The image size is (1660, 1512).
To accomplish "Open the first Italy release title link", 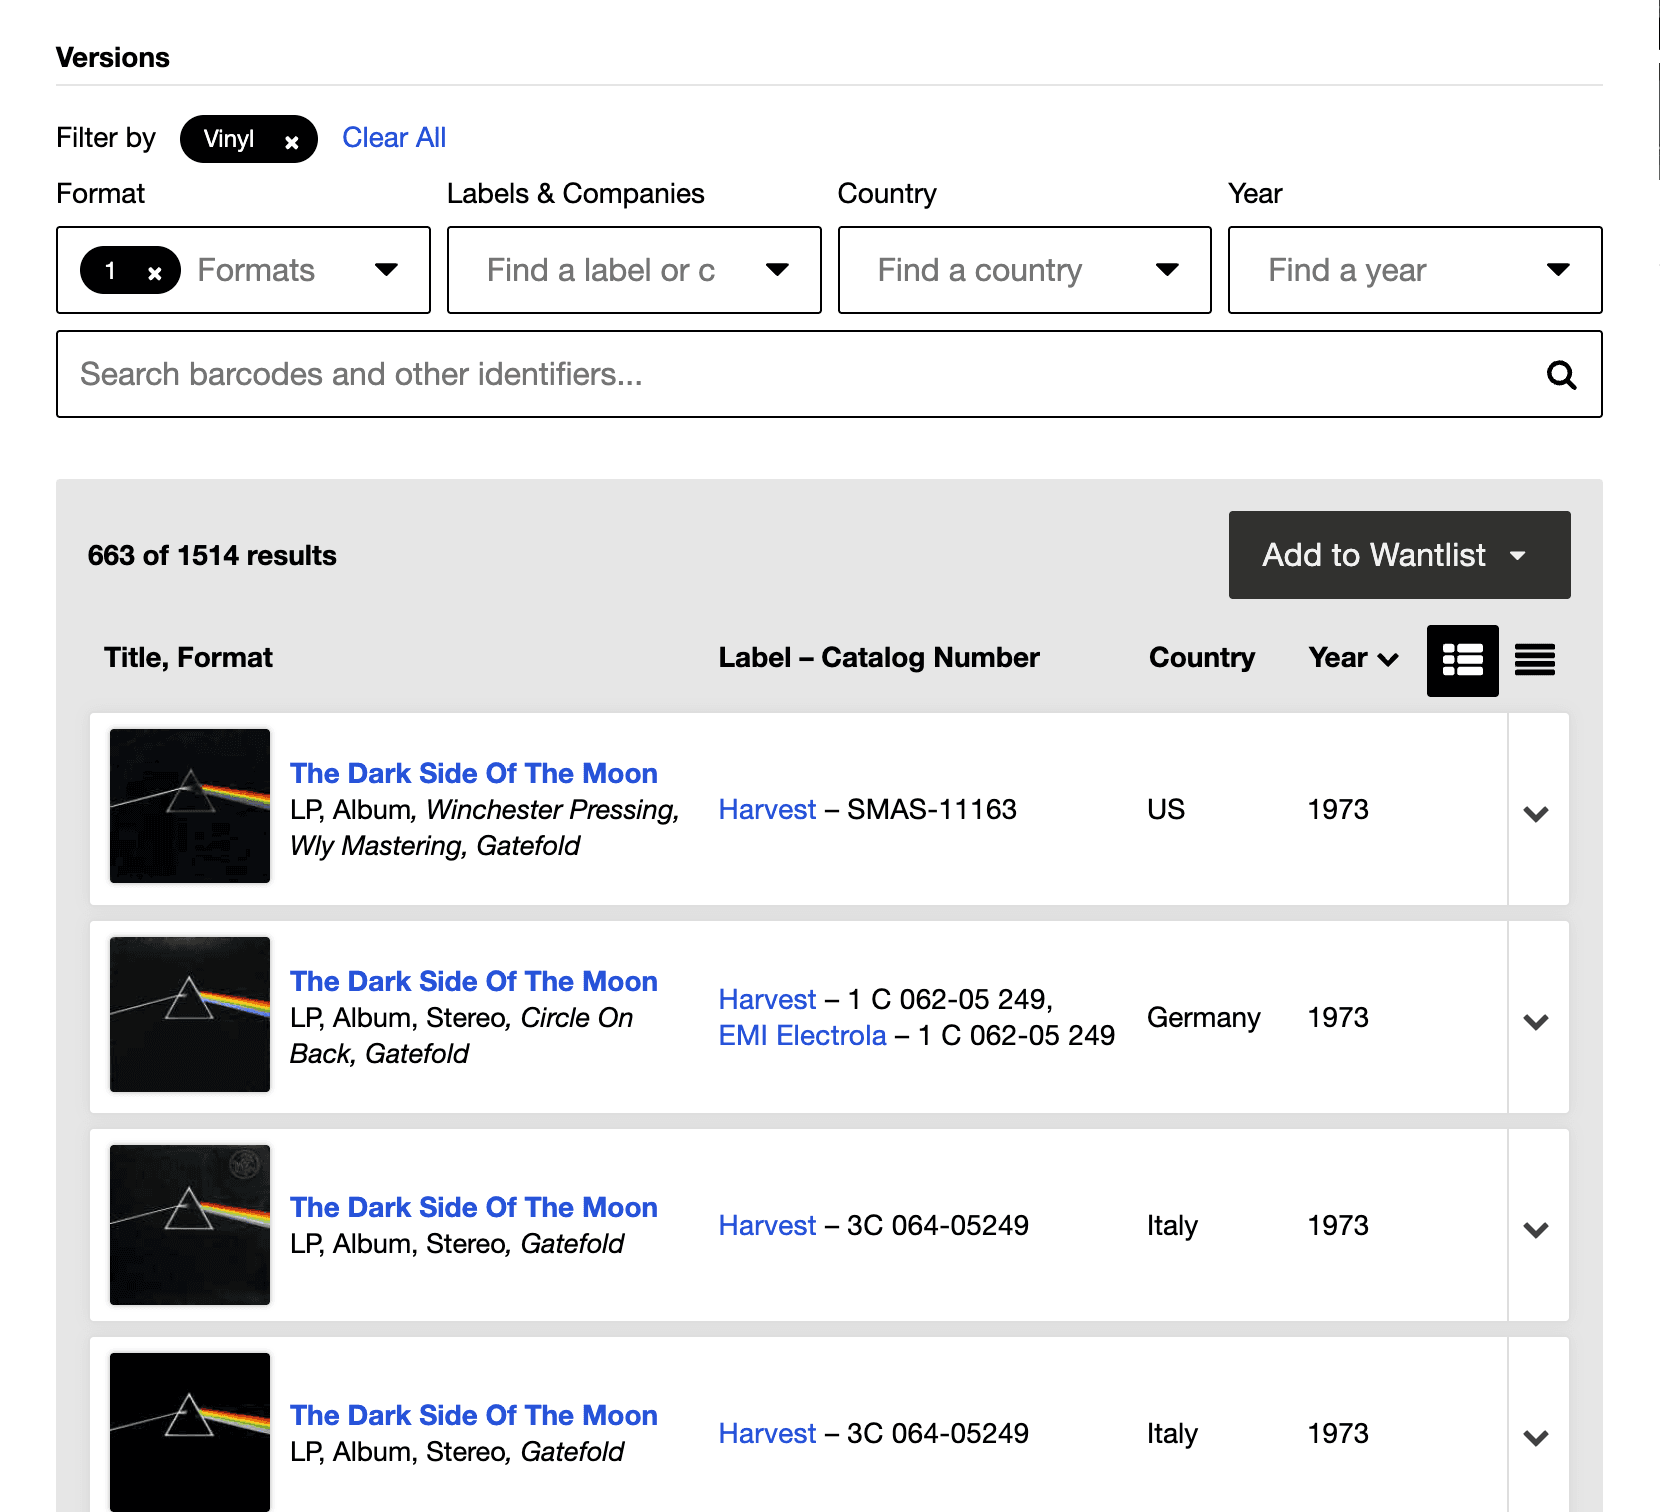I will (x=473, y=1207).
